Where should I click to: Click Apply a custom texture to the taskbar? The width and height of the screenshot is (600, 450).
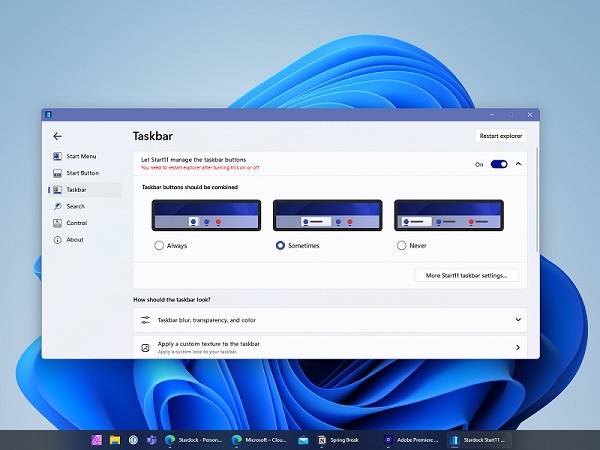(x=209, y=344)
